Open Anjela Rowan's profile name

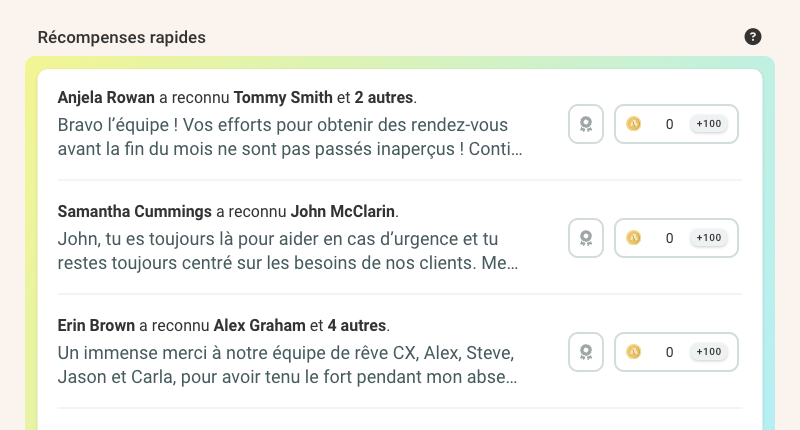click(x=106, y=98)
